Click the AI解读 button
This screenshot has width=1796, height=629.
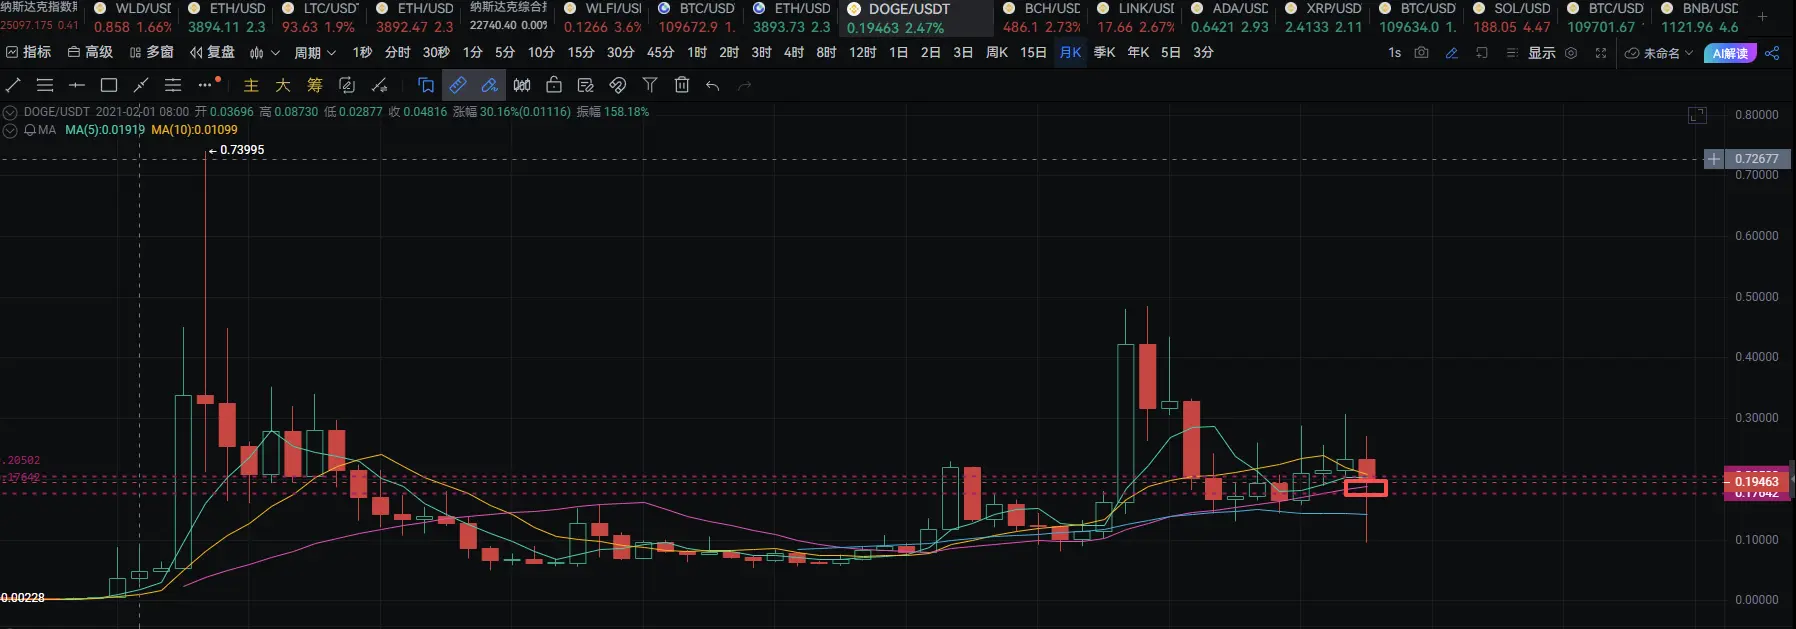pos(1730,53)
